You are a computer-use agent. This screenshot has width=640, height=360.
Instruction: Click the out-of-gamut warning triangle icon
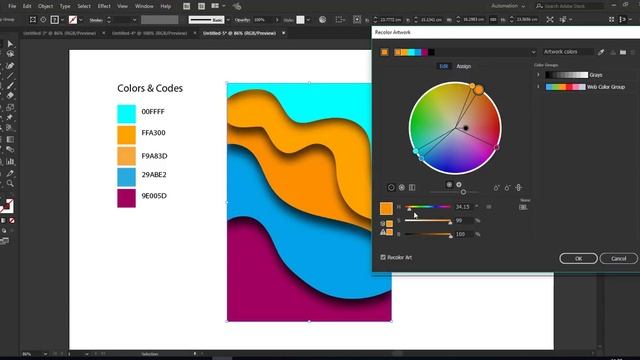(383, 232)
